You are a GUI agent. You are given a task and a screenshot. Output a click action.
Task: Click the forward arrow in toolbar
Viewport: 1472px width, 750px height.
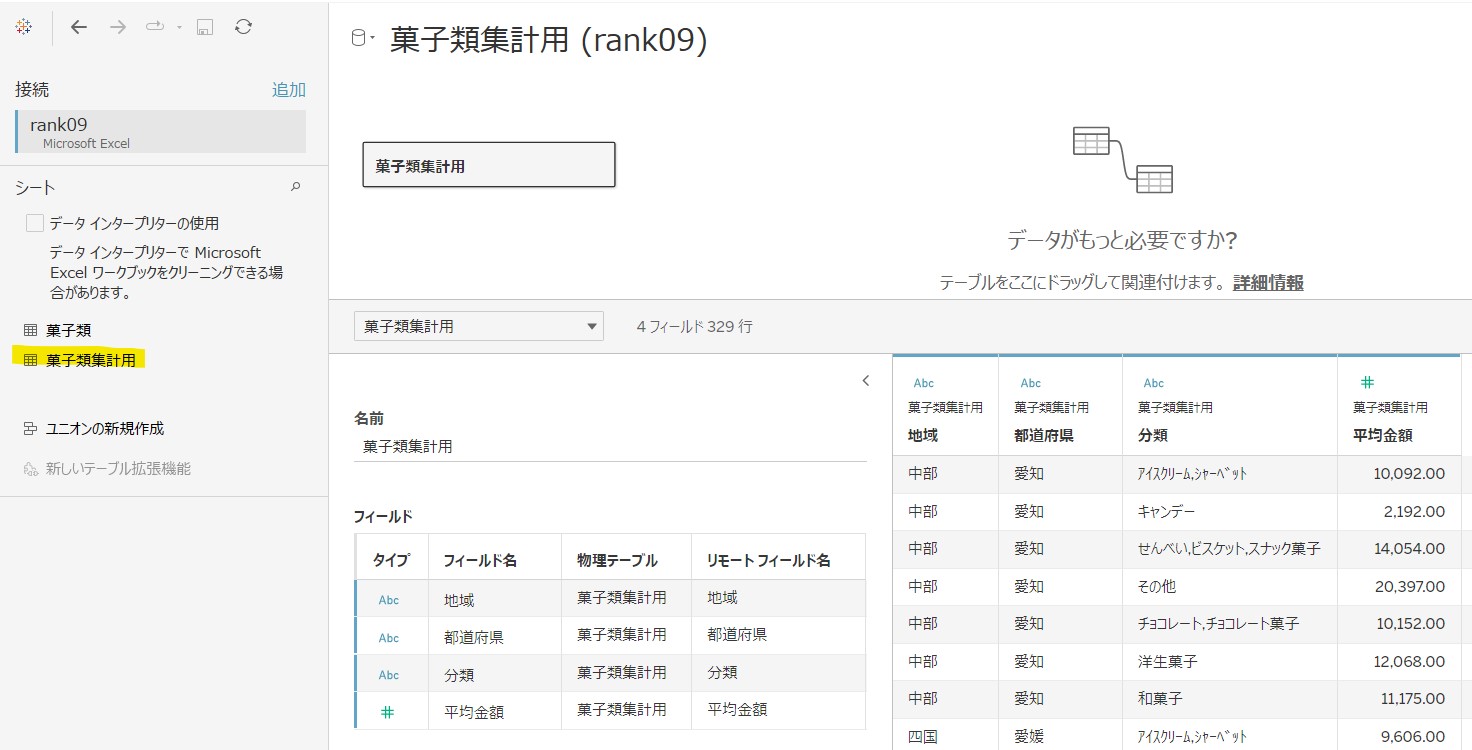pyautogui.click(x=118, y=28)
